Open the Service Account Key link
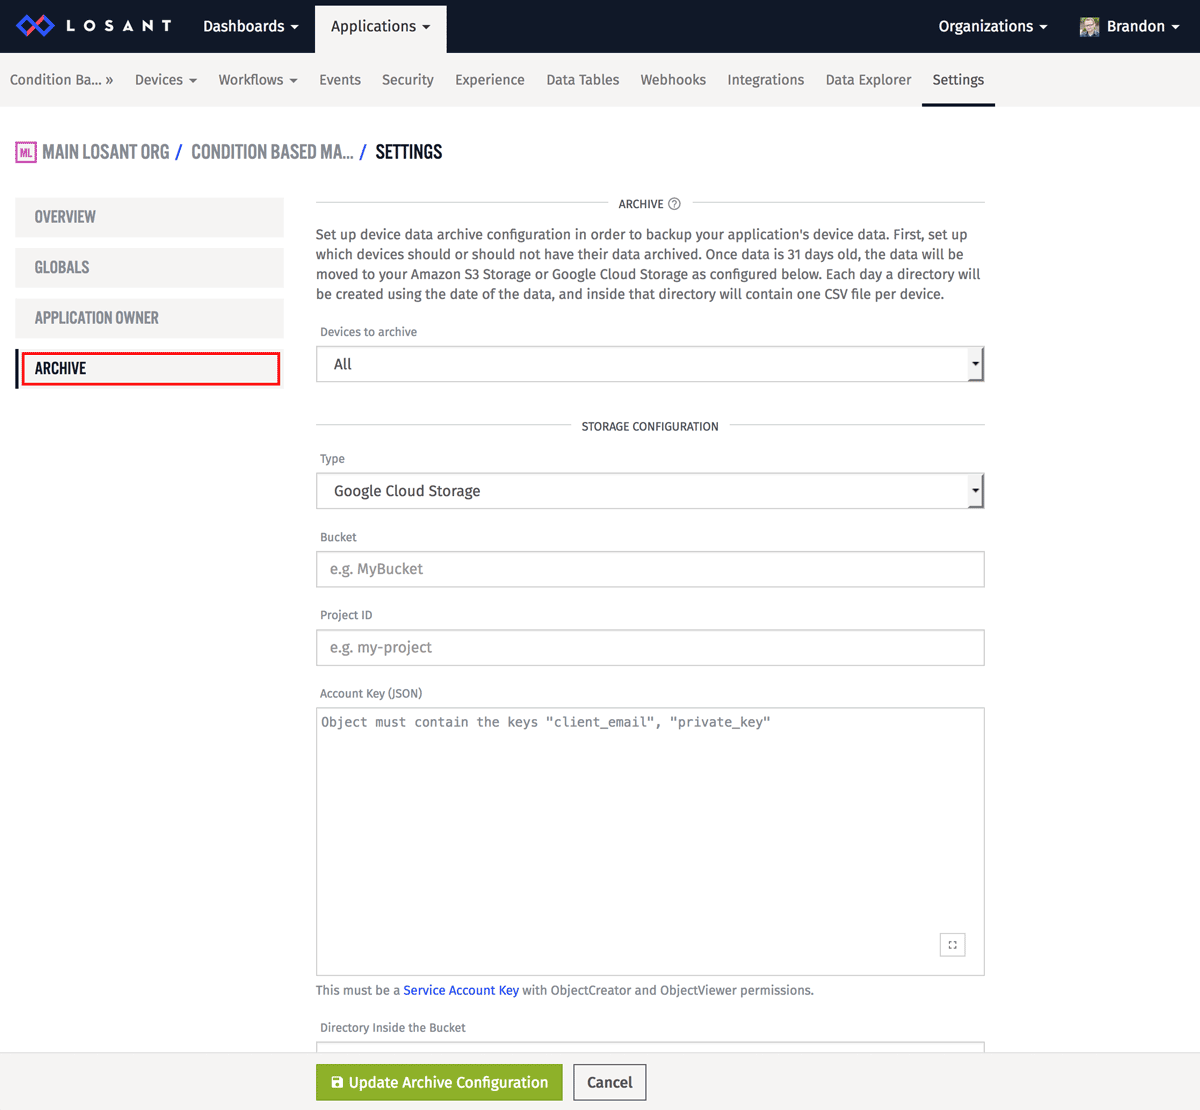The width and height of the screenshot is (1200, 1110). 461,990
